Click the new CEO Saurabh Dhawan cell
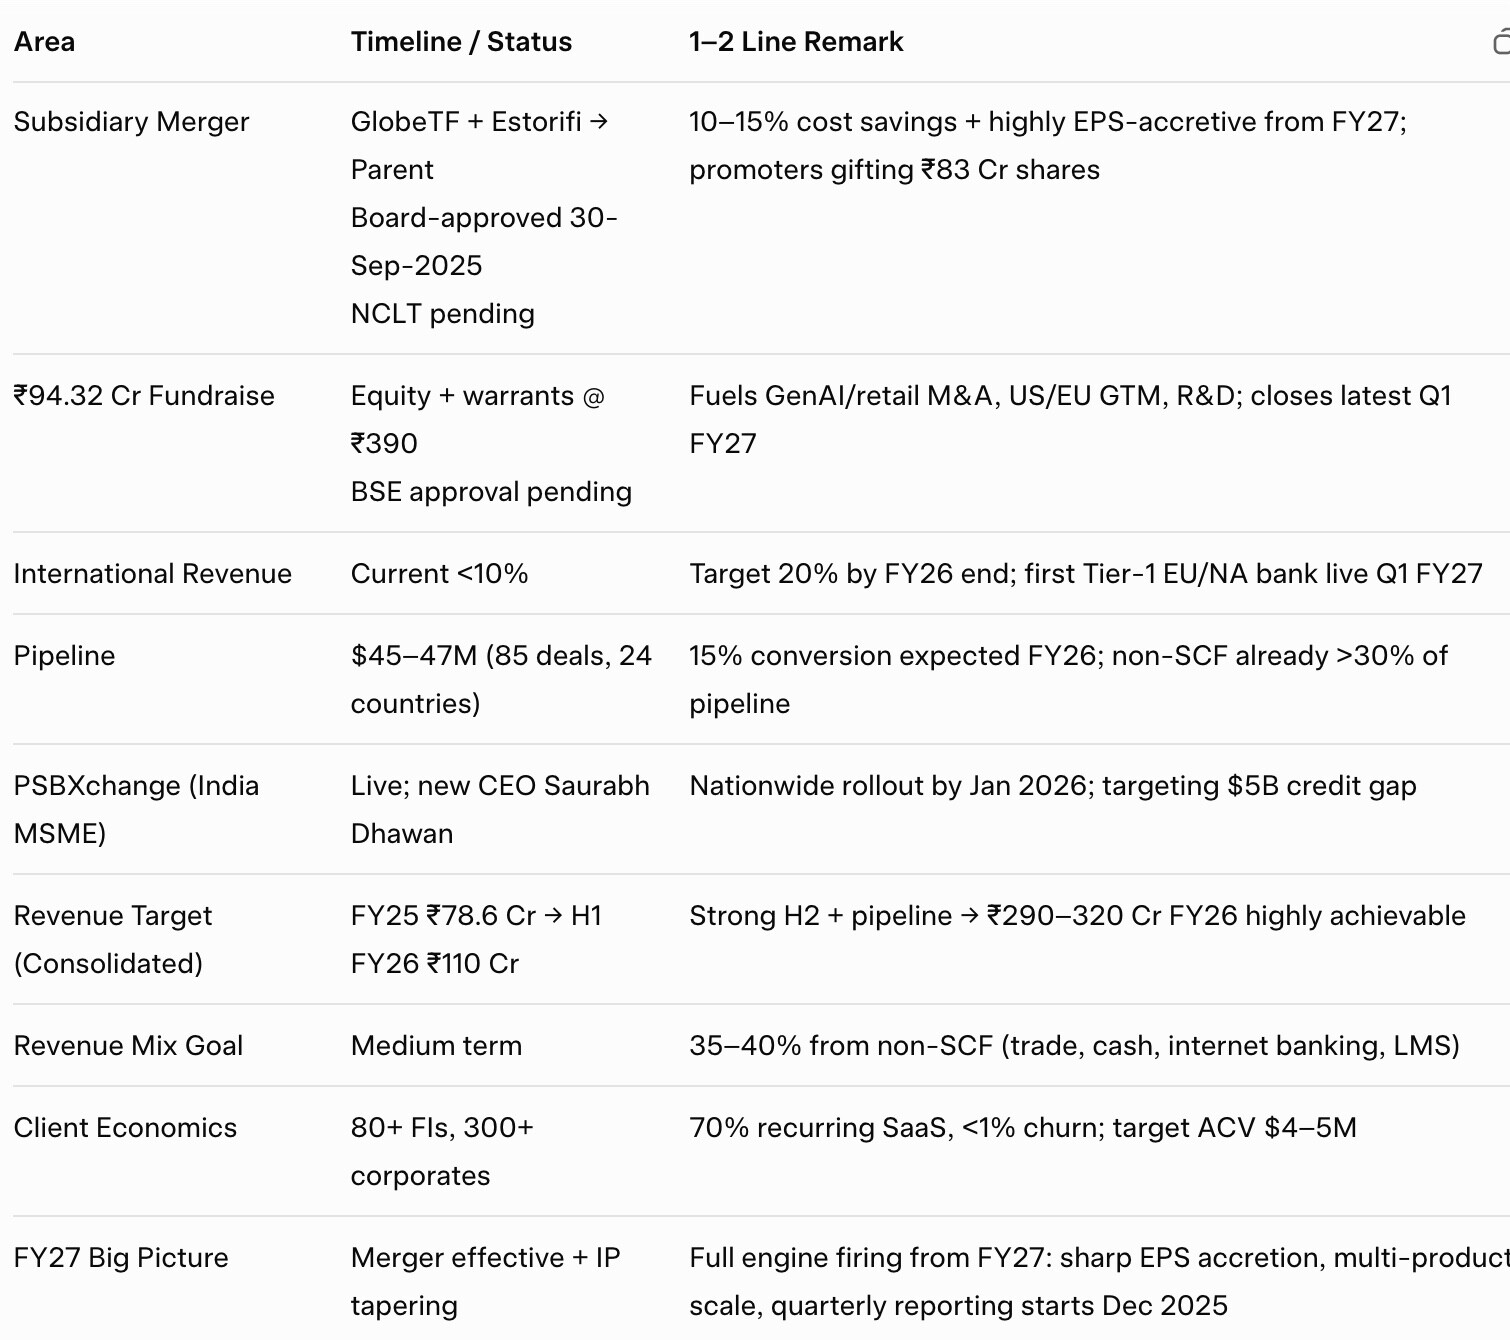Viewport: 1510px width, 1340px height. pos(500,809)
